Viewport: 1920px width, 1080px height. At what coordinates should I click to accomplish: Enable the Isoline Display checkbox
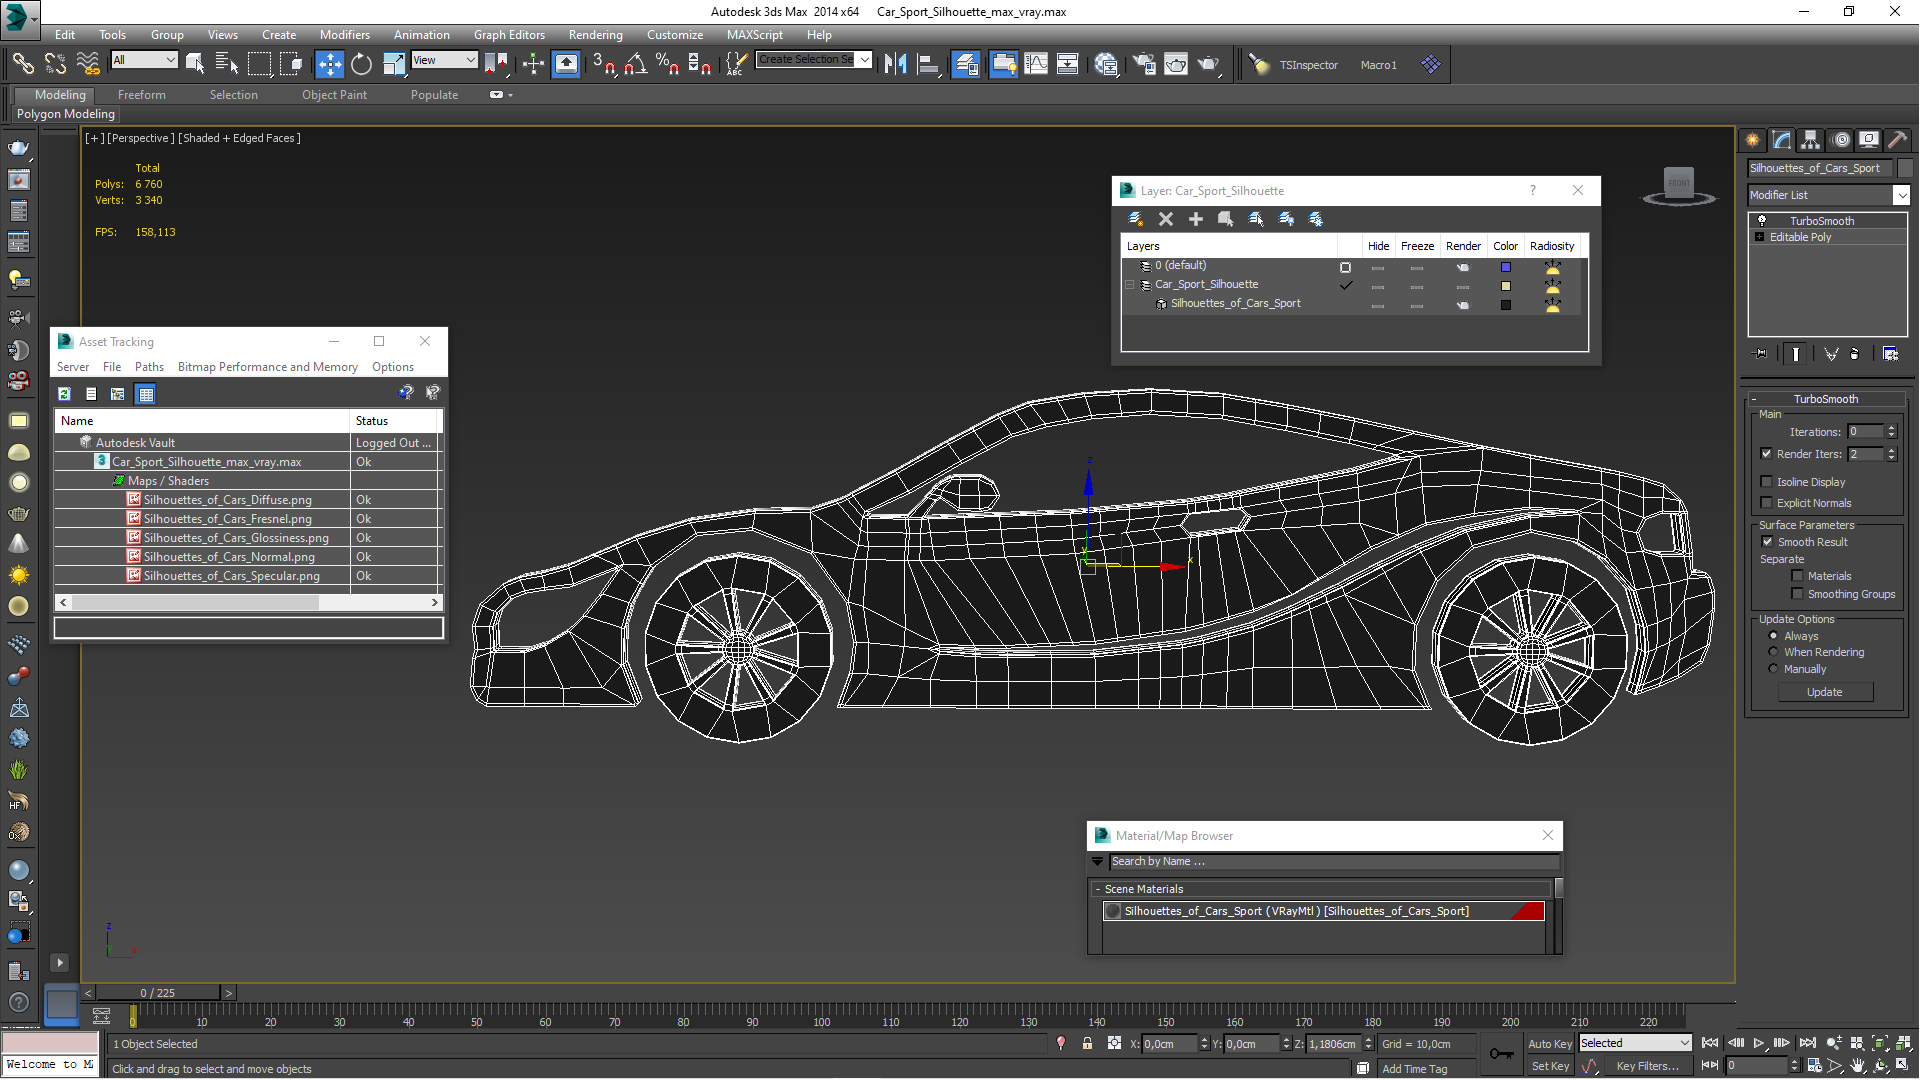pos(1767,482)
